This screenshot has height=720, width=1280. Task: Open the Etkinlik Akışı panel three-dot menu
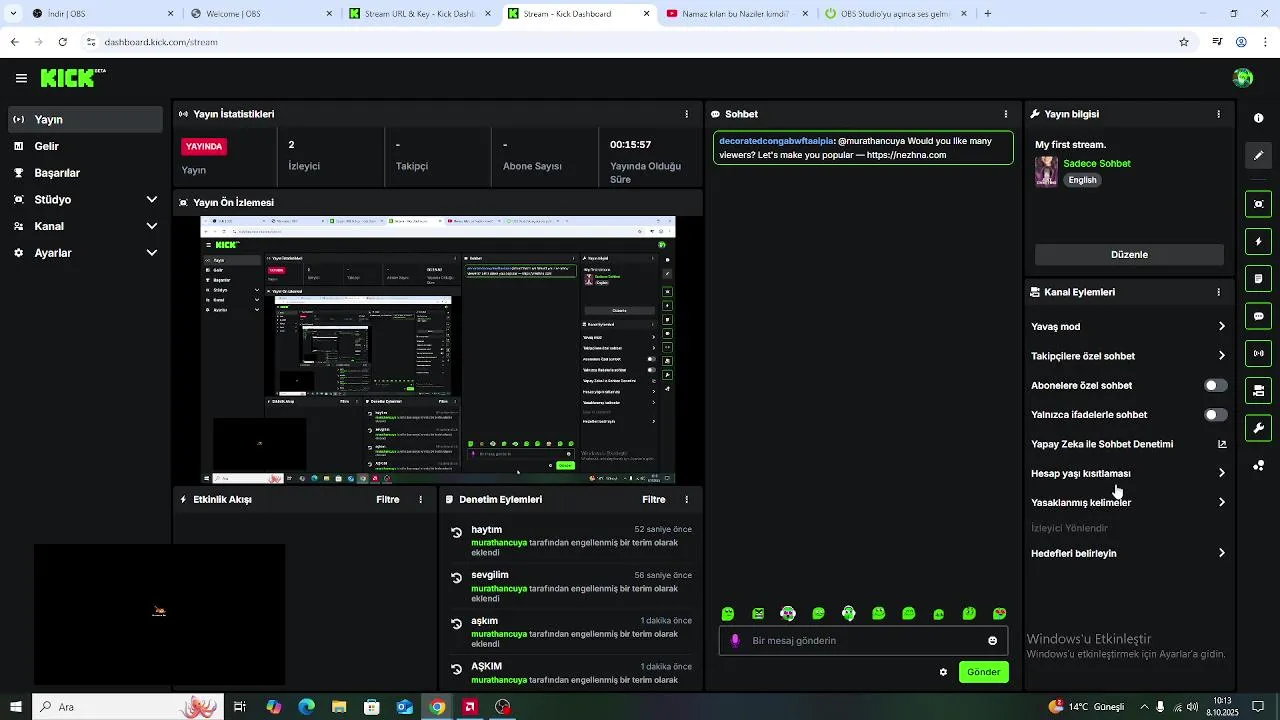click(x=420, y=499)
